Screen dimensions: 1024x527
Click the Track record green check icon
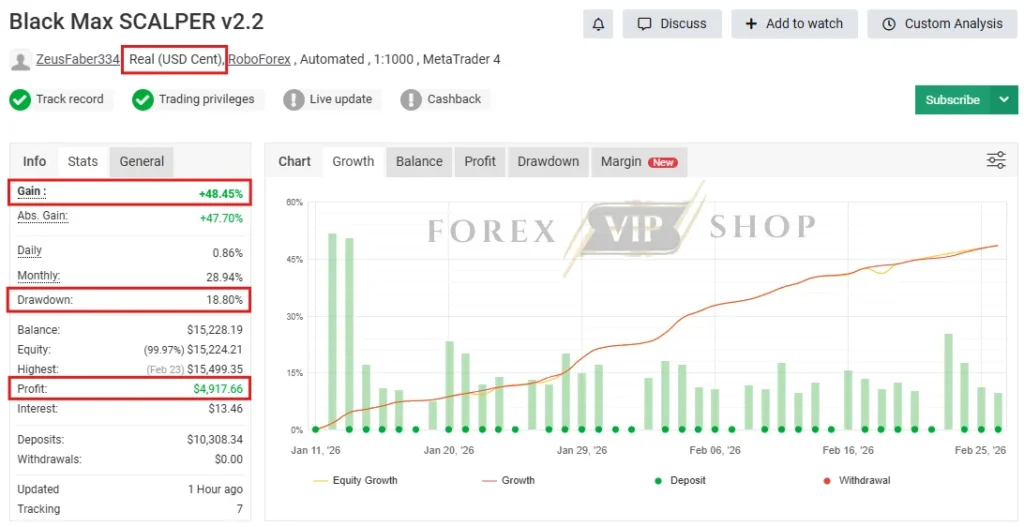20,100
